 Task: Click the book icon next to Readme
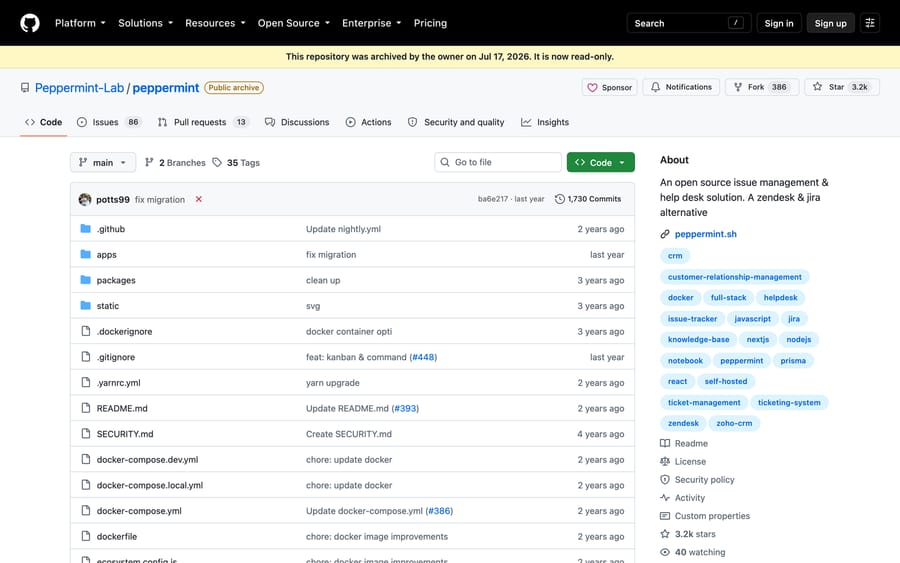665,443
